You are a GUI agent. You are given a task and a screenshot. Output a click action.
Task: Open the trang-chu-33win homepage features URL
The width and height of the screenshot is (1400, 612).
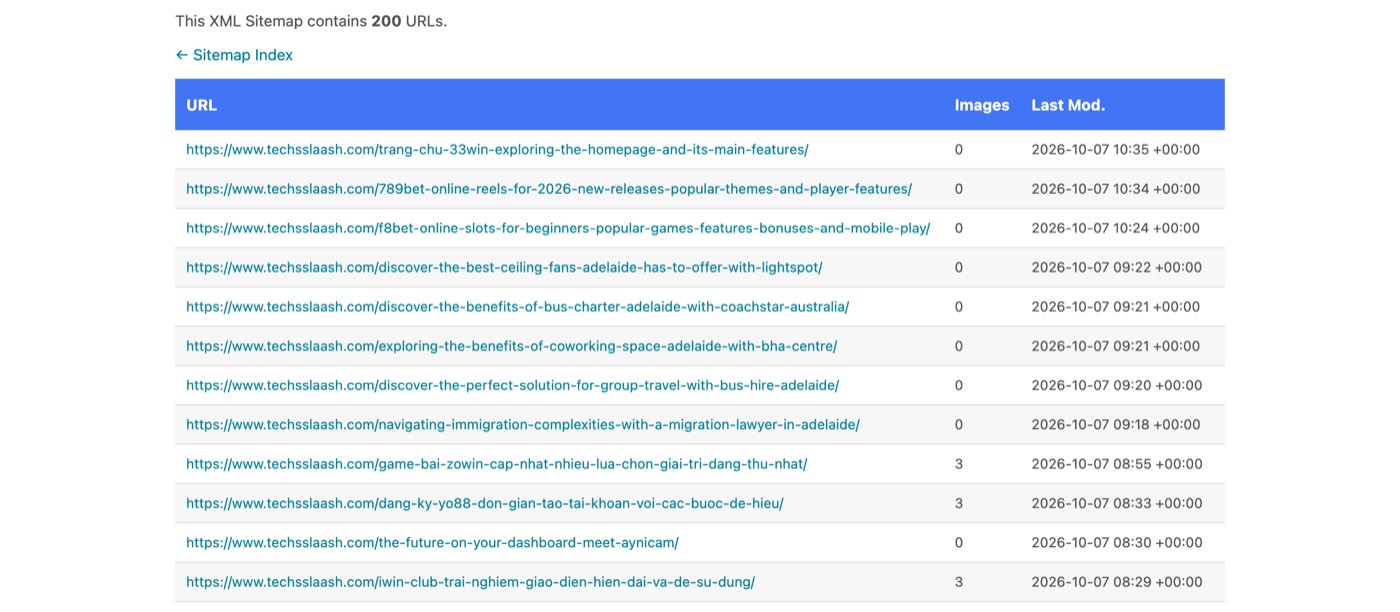point(497,150)
